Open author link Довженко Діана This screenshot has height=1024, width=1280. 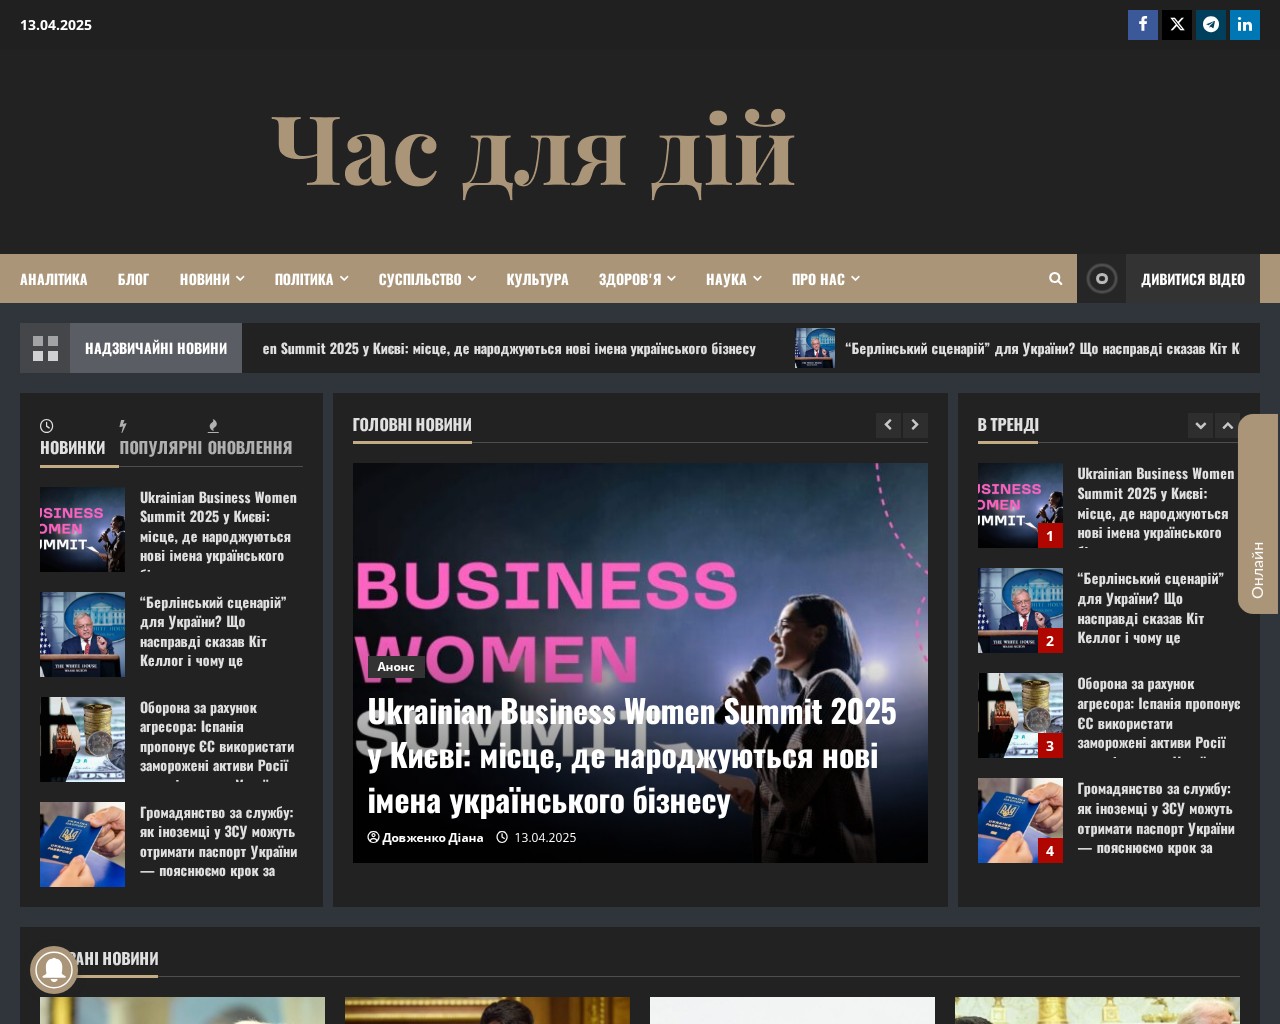pos(425,838)
